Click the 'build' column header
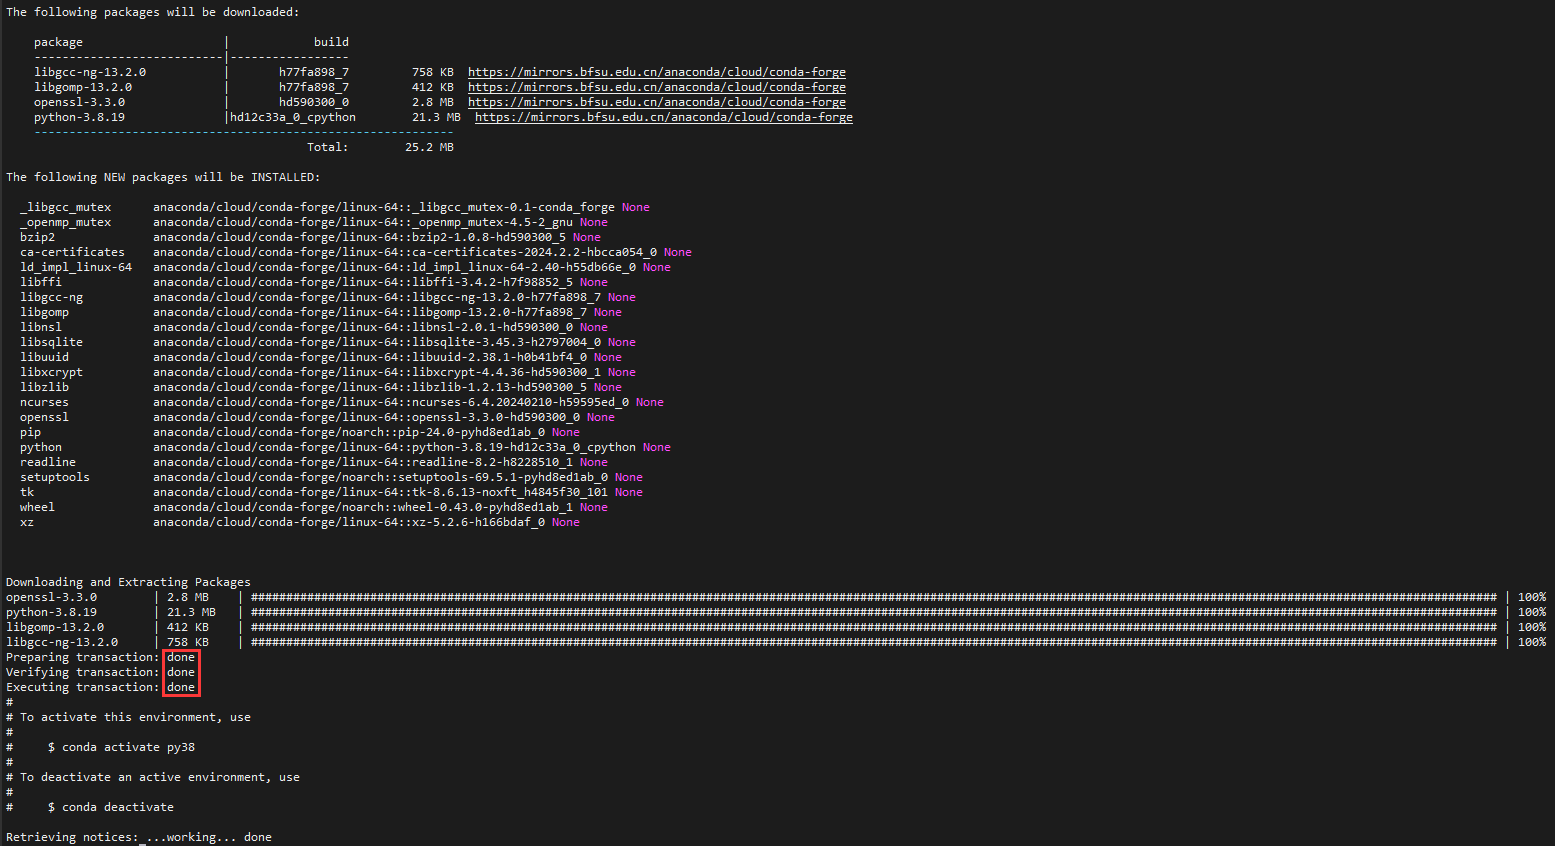 point(331,42)
